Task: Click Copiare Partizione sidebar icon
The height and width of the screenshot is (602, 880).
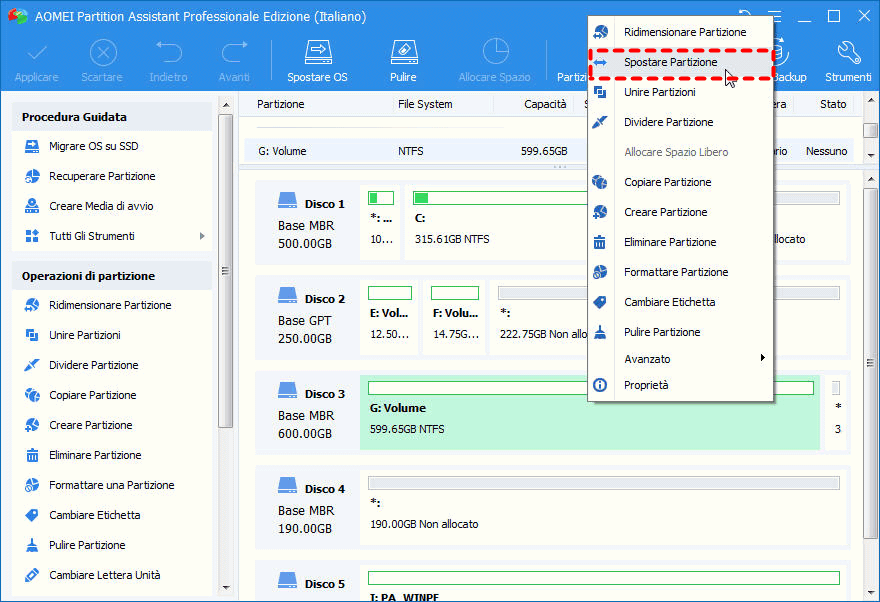Action: [x=32, y=395]
